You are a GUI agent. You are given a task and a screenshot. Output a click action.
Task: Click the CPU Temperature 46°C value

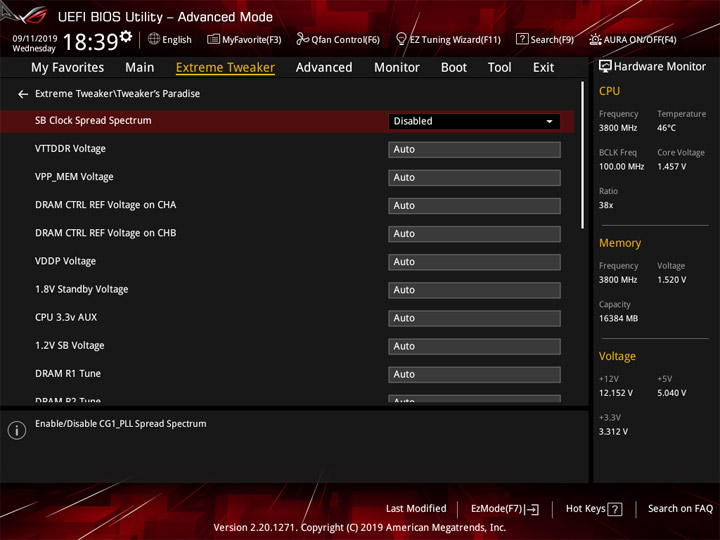[666, 128]
